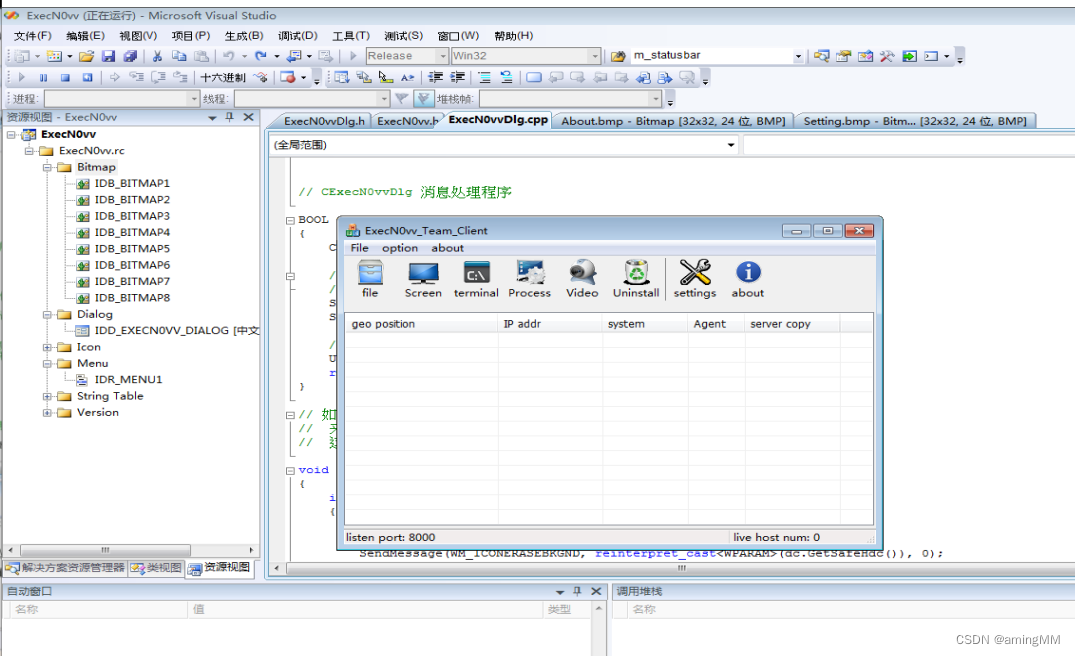Collapse the BOOL function code block
Screen dimensions: 1075x656
[x=291, y=221]
